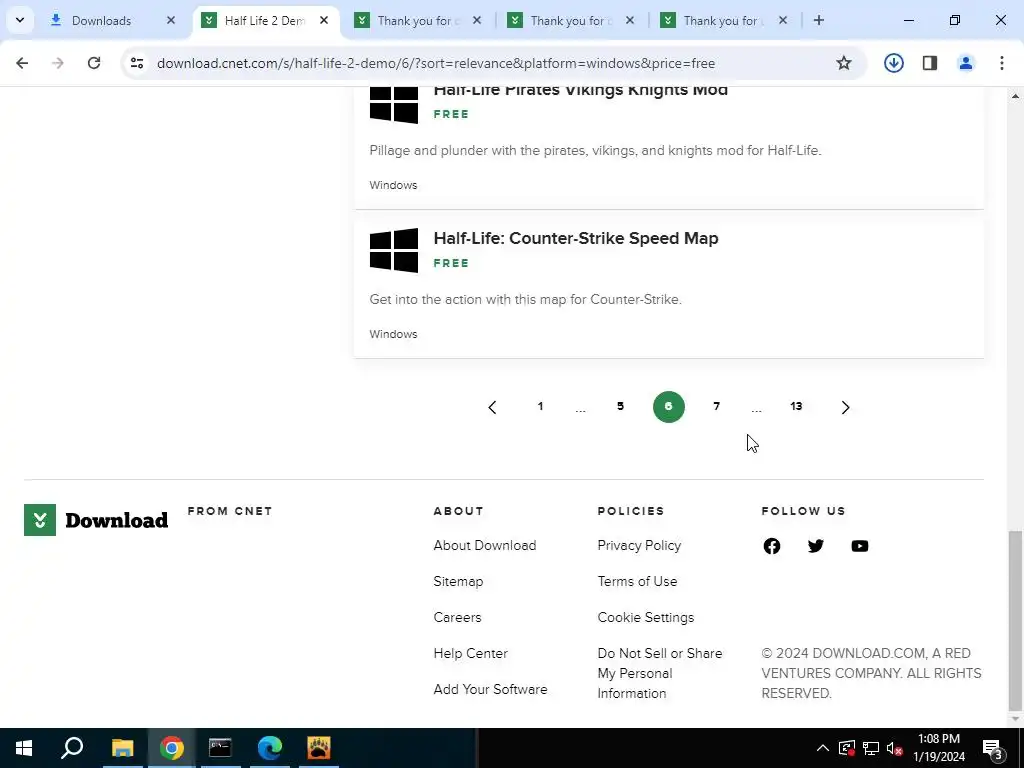Close the first Thank you tab

pyautogui.click(x=477, y=20)
